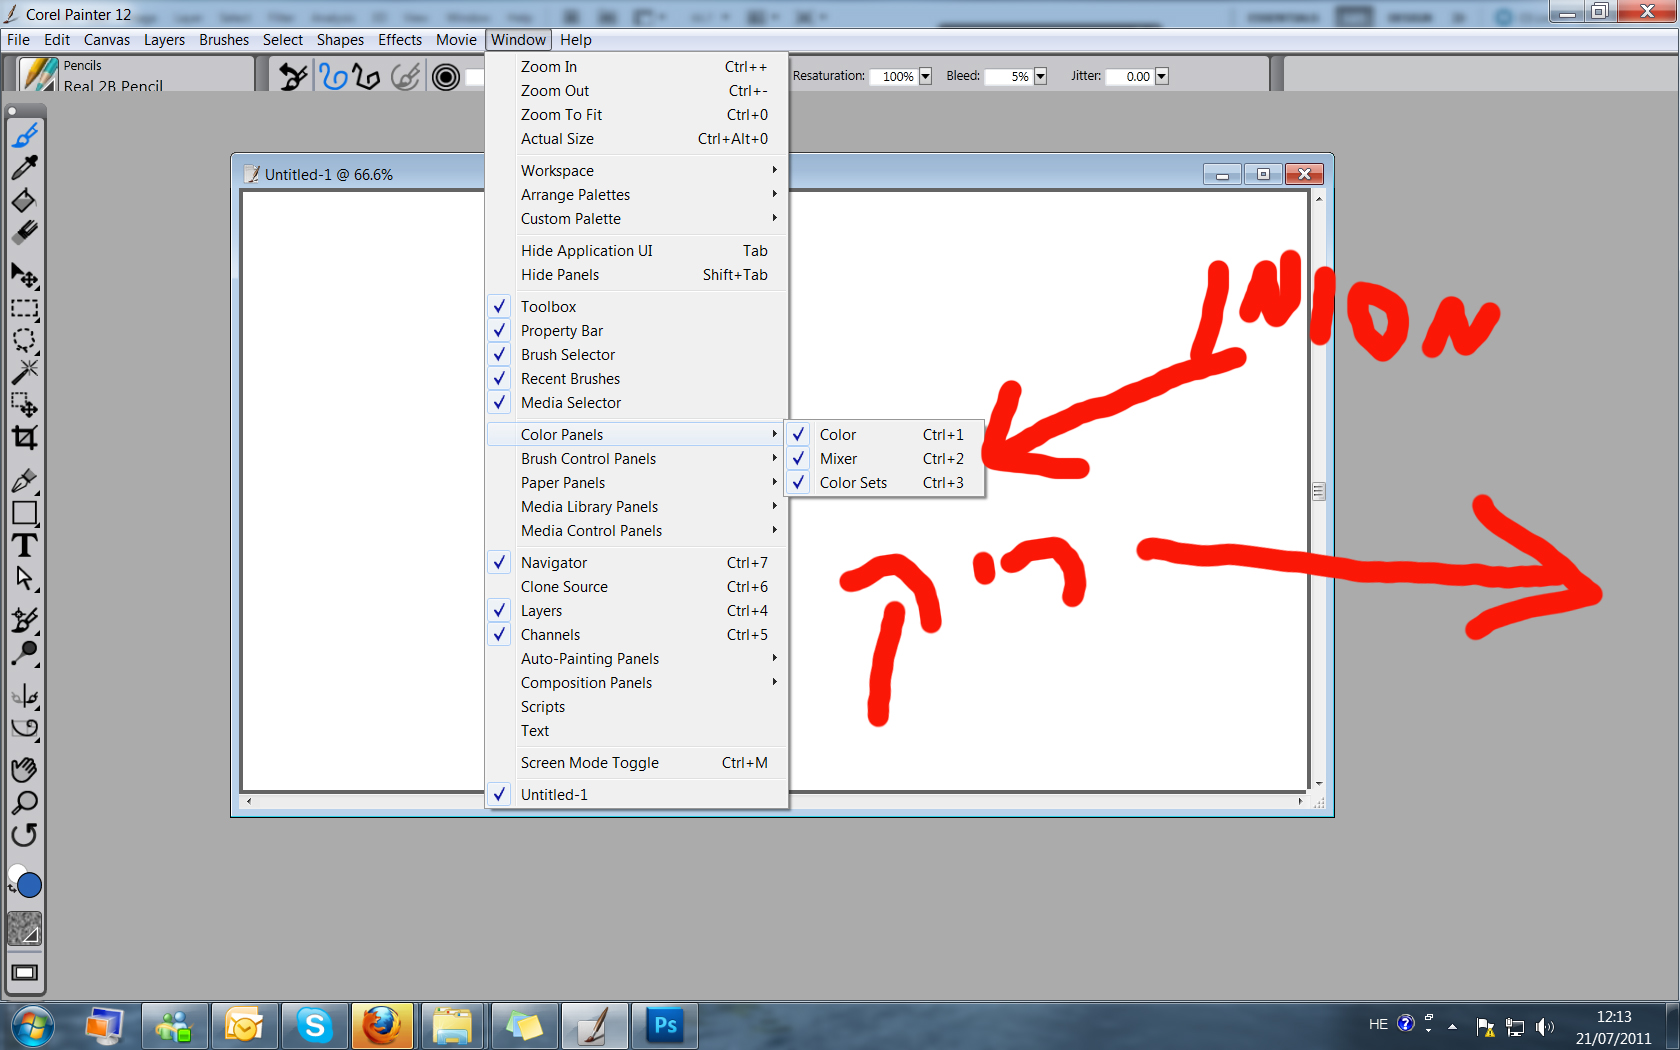
Task: Choose Freehand Strokes in property bar
Action: 333,76
